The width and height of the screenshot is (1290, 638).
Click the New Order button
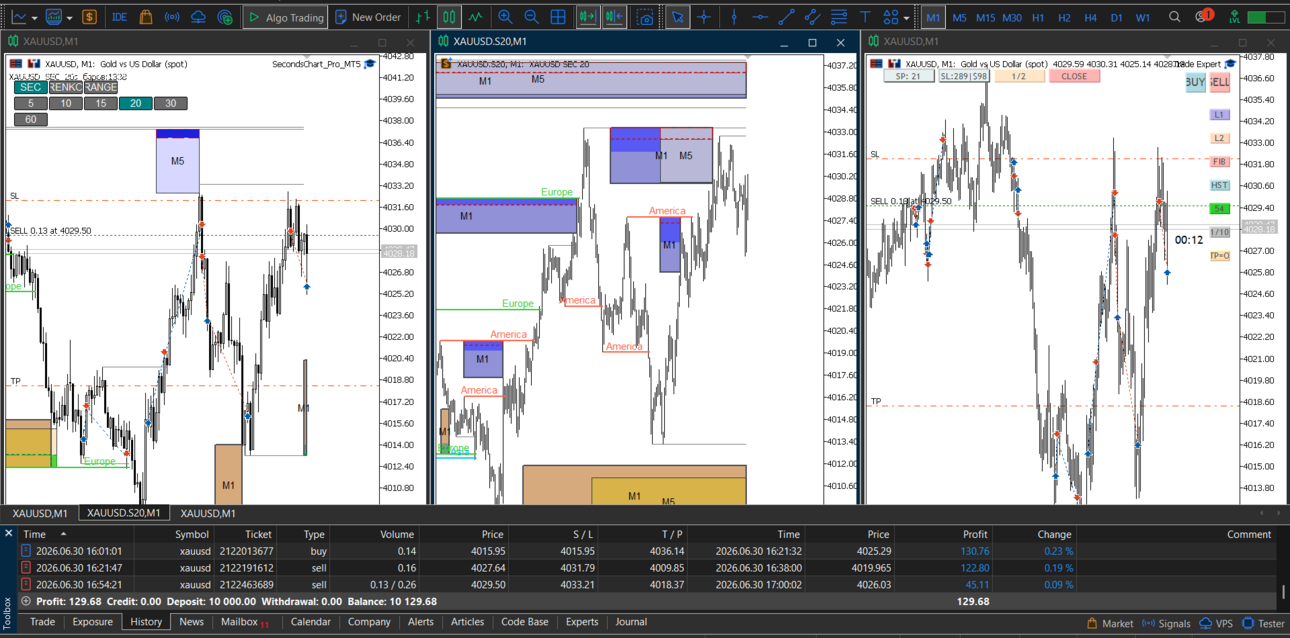click(x=367, y=17)
